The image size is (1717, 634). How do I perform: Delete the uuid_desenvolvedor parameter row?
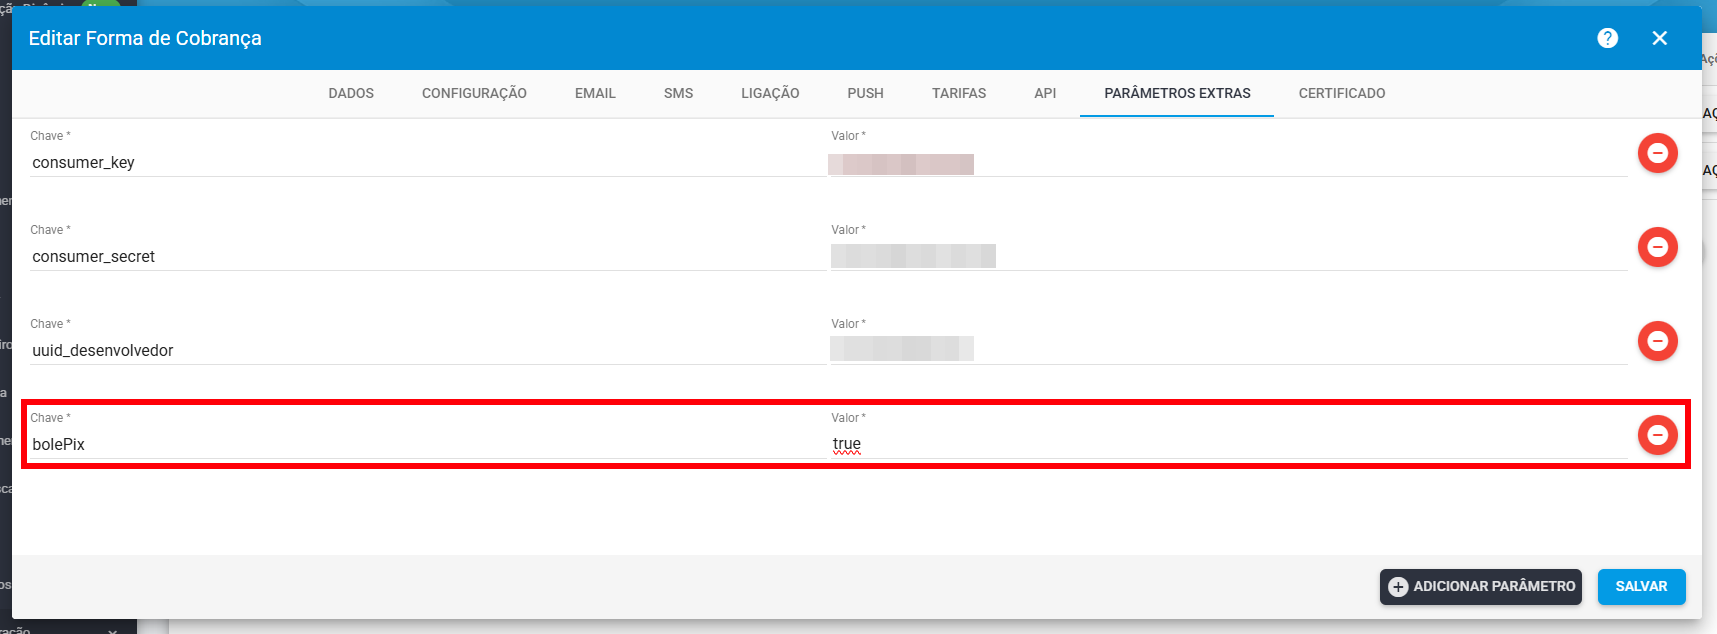click(x=1657, y=341)
